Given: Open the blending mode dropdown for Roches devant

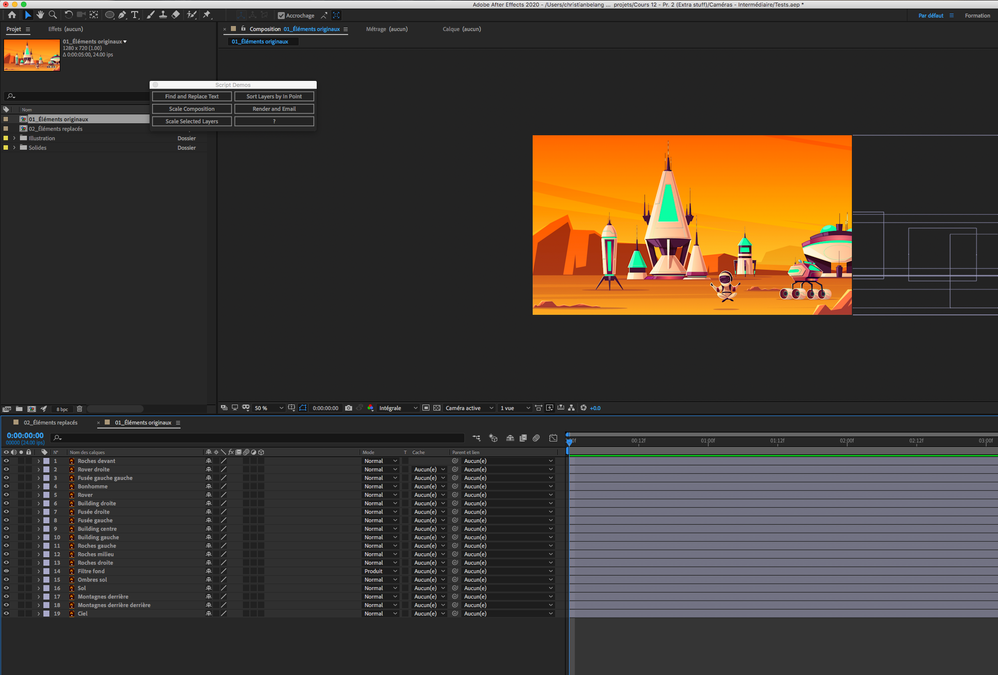Looking at the screenshot, I should pos(380,461).
